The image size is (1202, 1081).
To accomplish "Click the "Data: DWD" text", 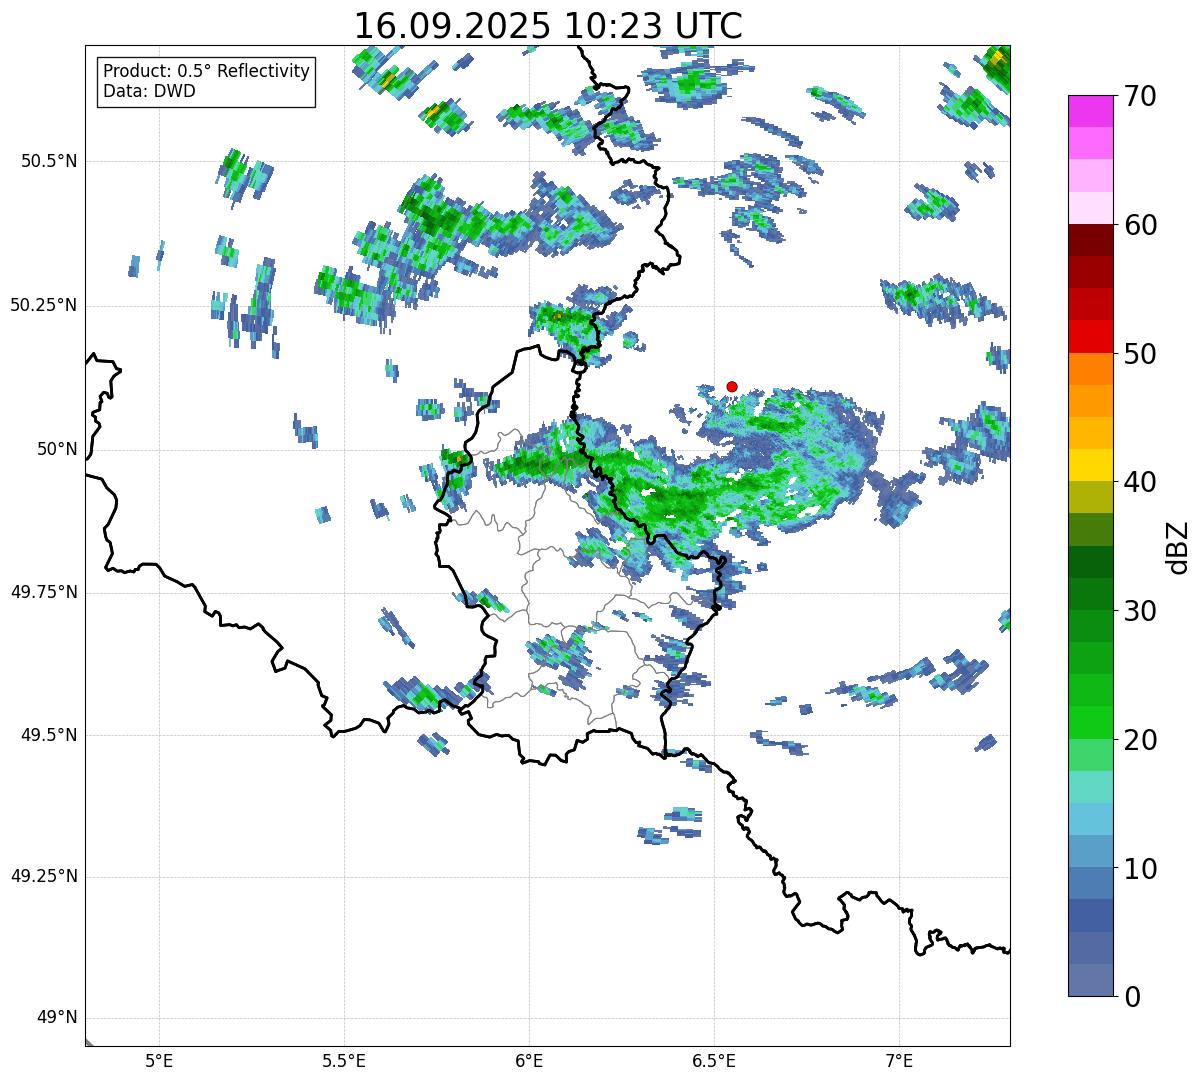I will pyautogui.click(x=149, y=91).
